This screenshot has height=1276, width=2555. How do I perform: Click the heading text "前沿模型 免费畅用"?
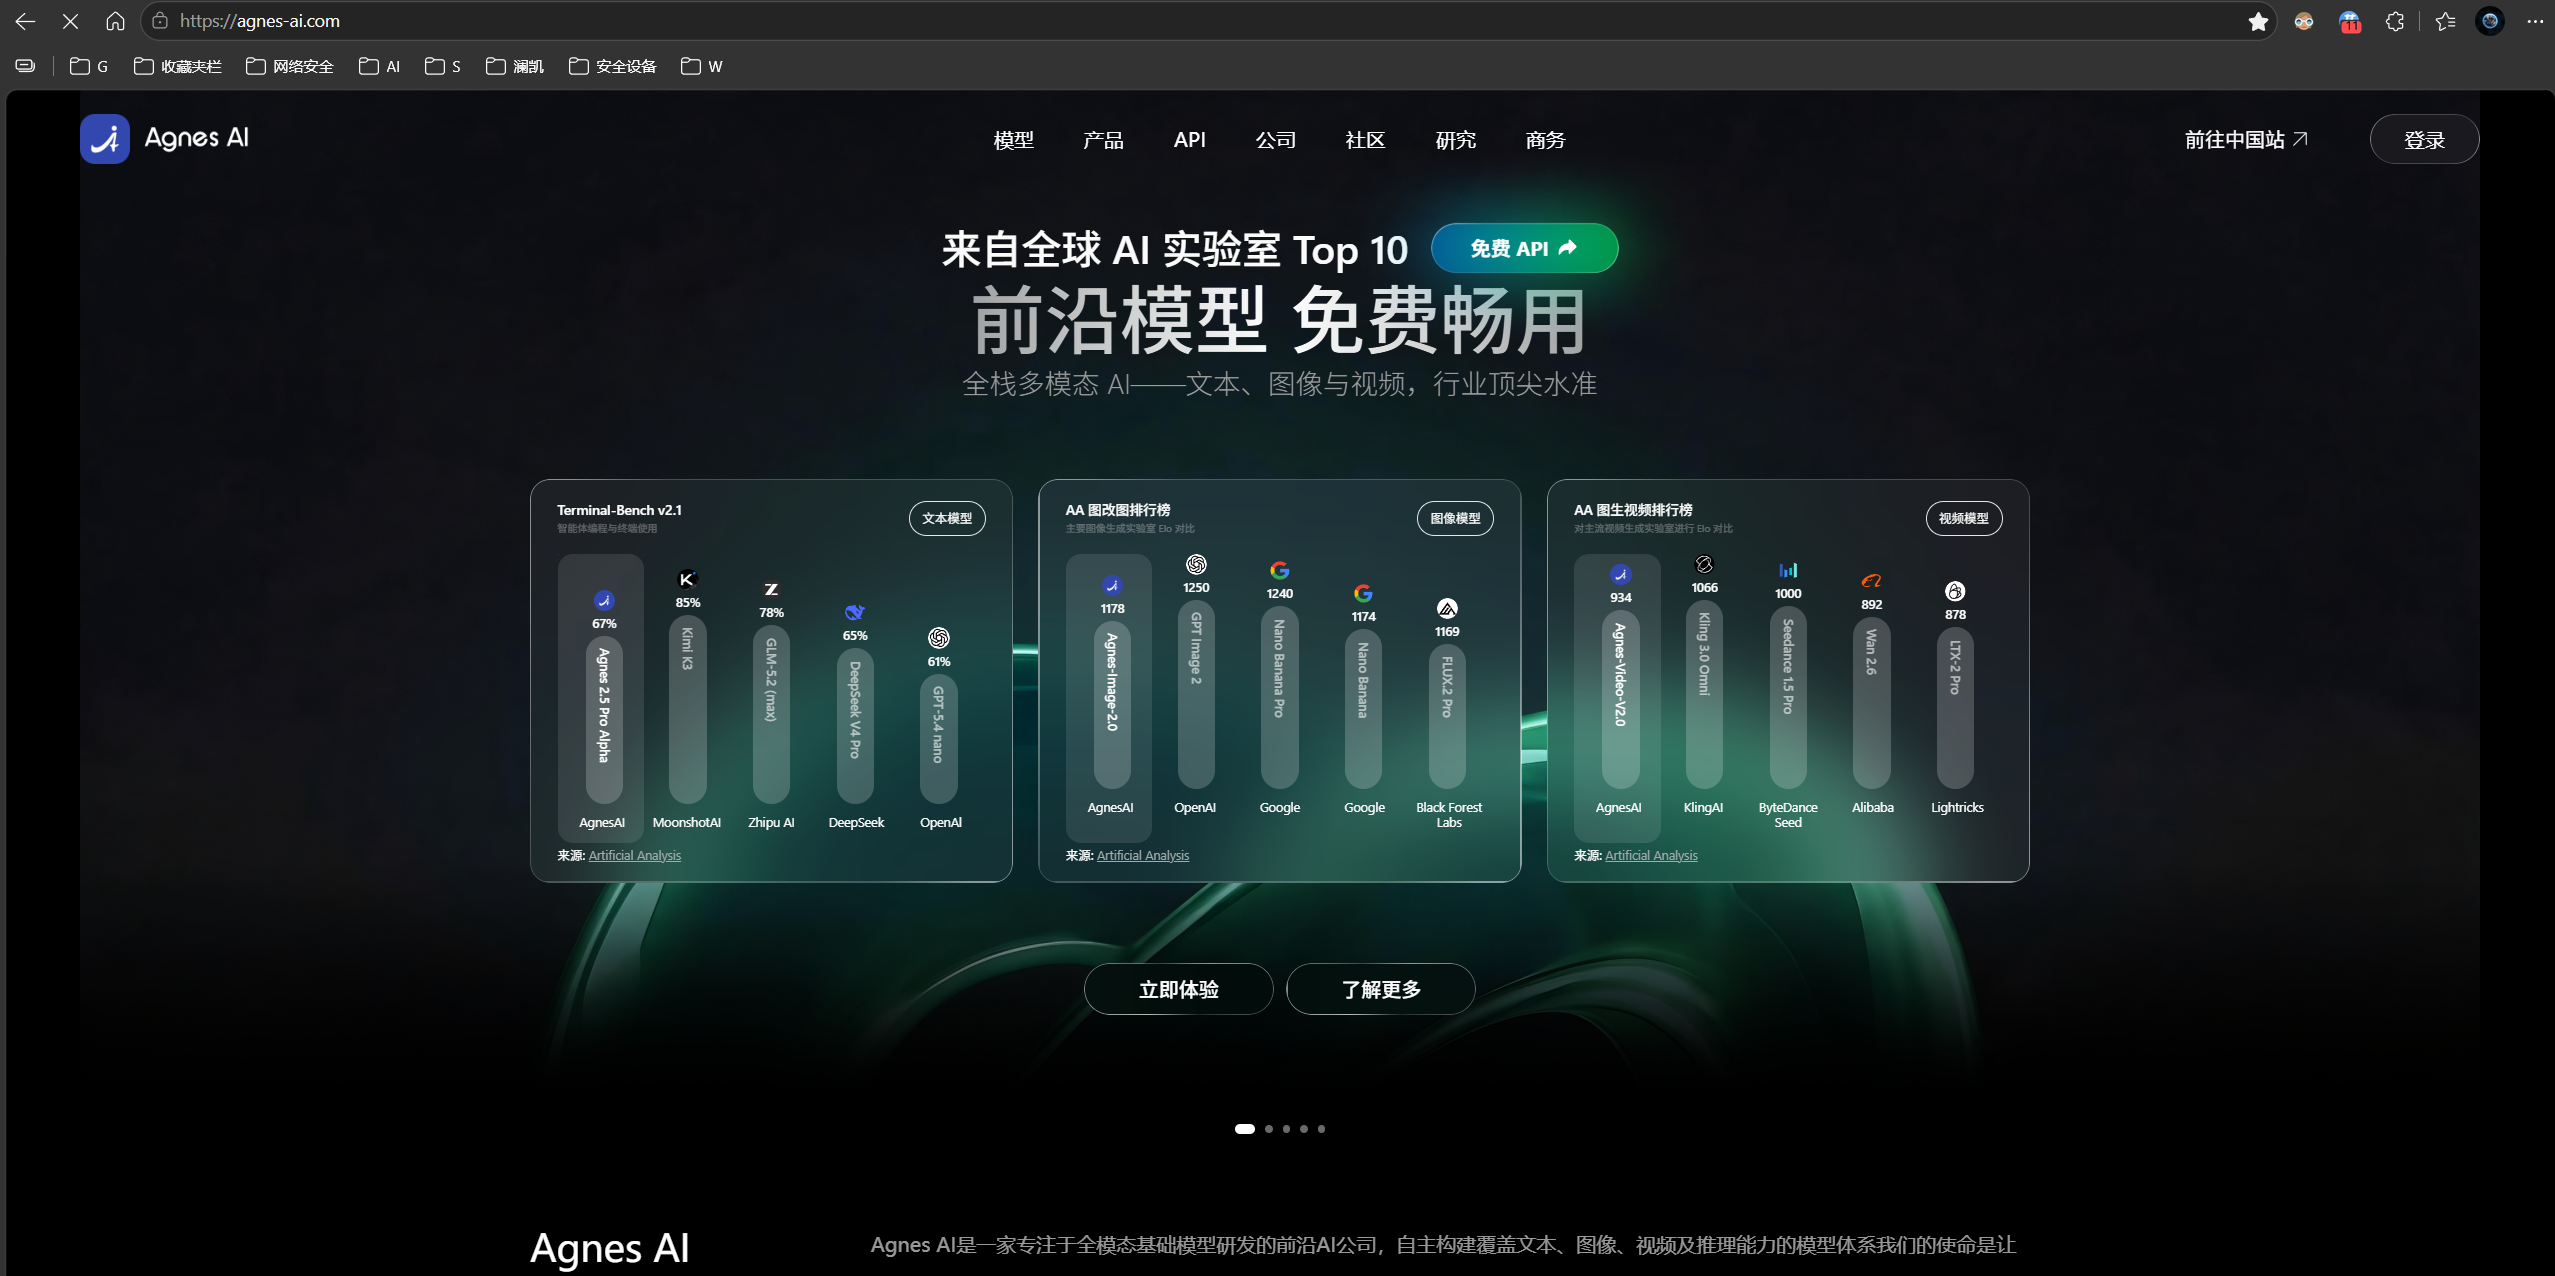coord(1279,320)
